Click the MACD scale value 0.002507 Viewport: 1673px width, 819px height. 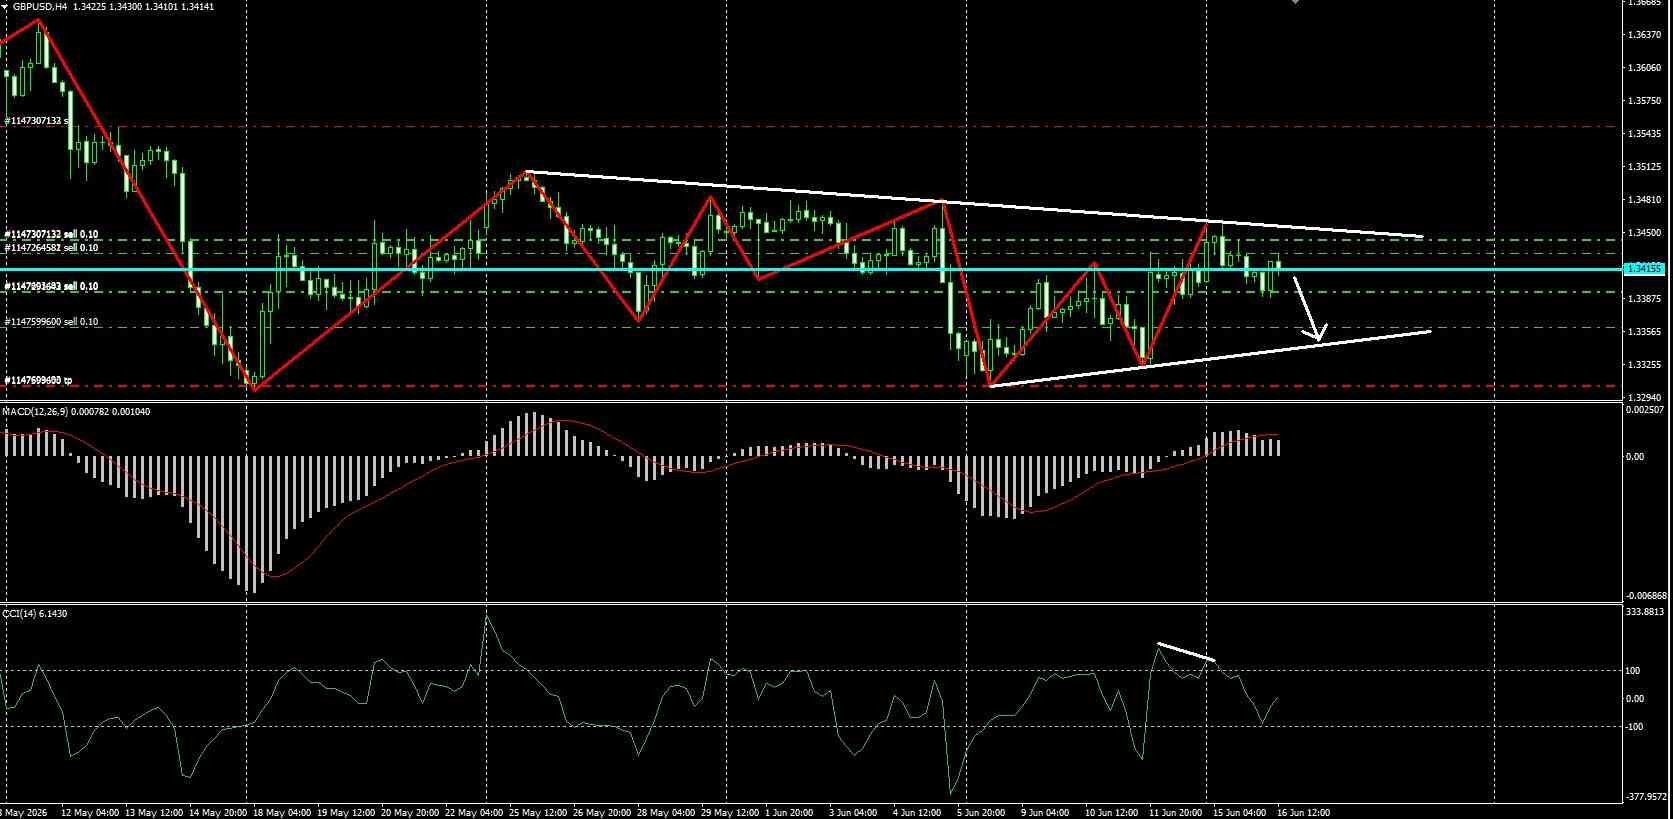(x=1646, y=409)
